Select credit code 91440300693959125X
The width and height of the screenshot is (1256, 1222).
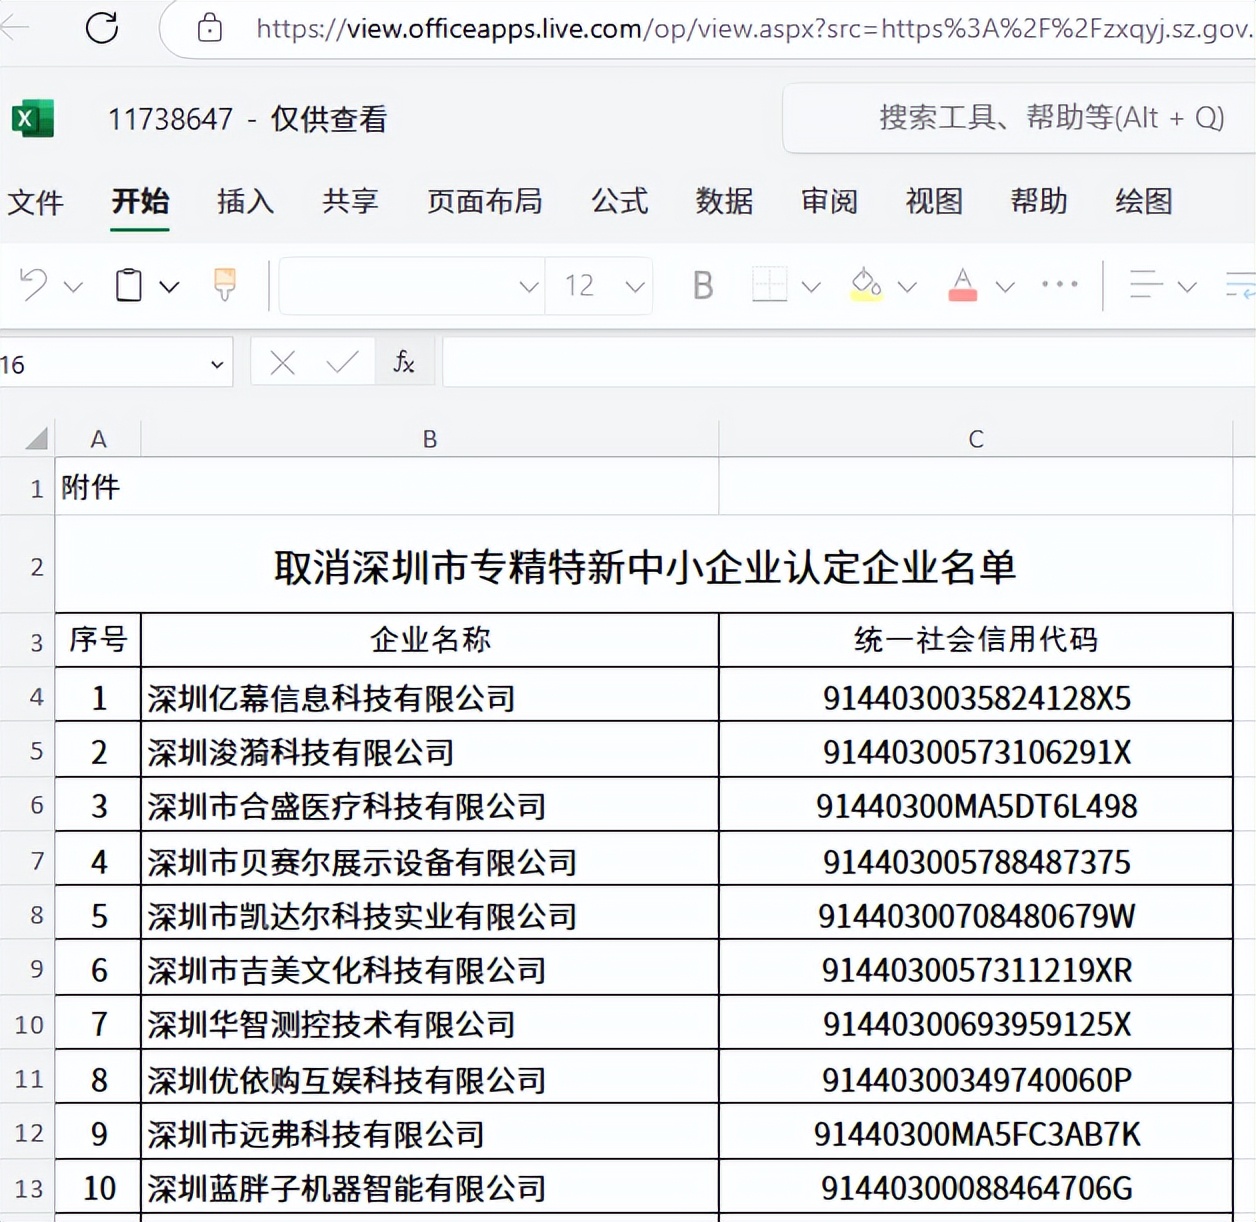(976, 1024)
